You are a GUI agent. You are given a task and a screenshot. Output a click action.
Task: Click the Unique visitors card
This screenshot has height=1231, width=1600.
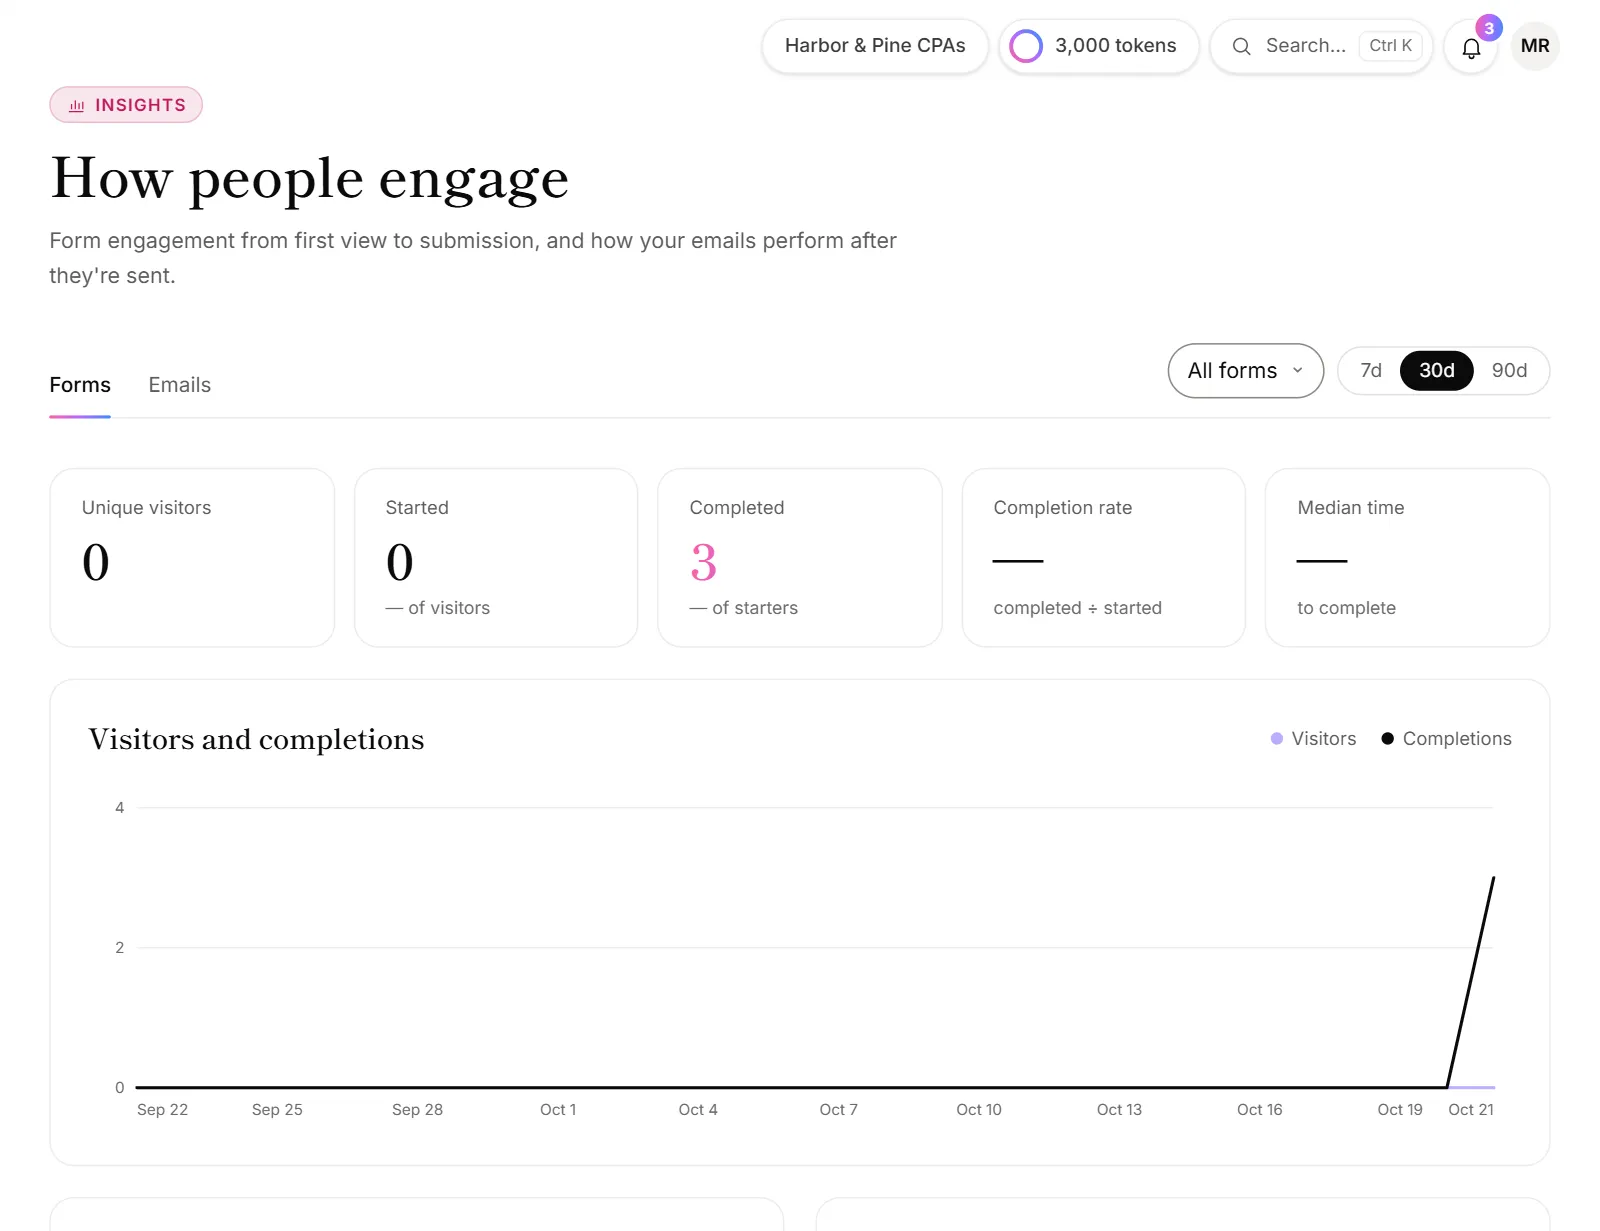[x=192, y=558]
